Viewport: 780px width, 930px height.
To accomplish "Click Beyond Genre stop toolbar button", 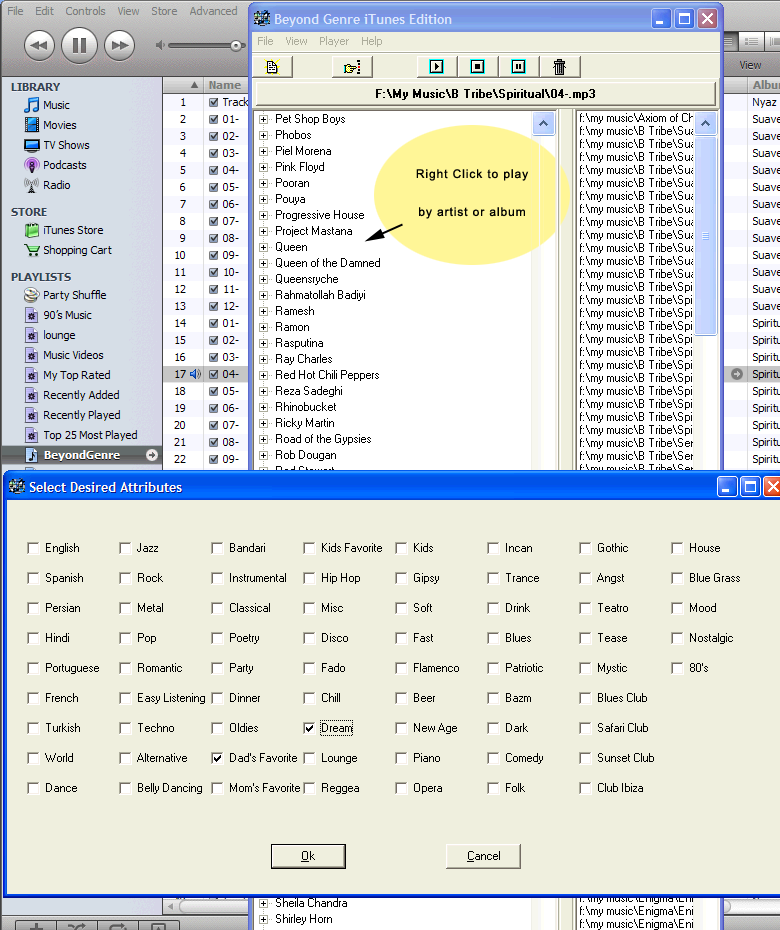I will point(477,66).
